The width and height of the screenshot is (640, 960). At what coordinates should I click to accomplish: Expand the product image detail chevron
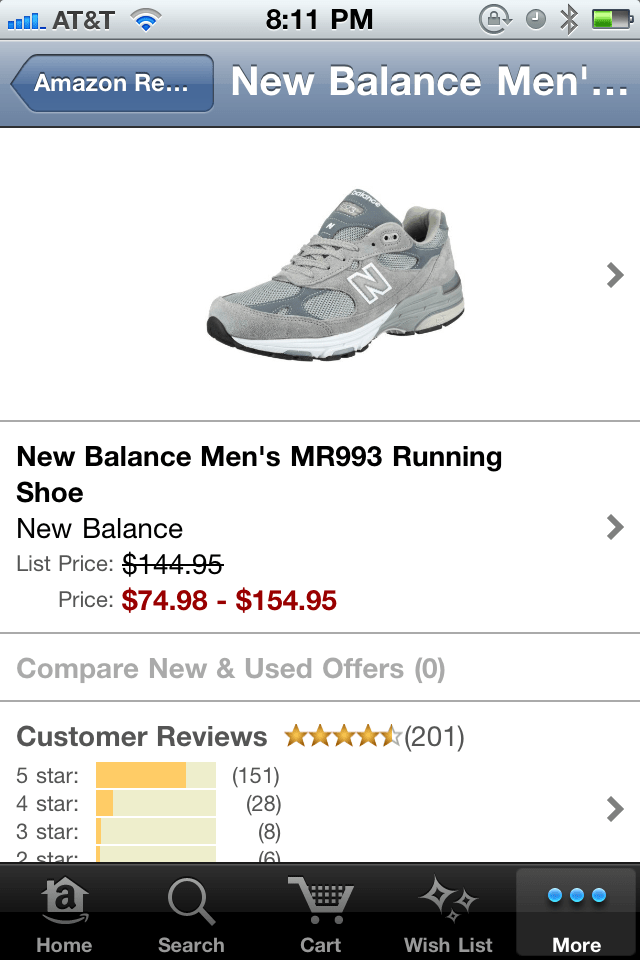tap(613, 274)
